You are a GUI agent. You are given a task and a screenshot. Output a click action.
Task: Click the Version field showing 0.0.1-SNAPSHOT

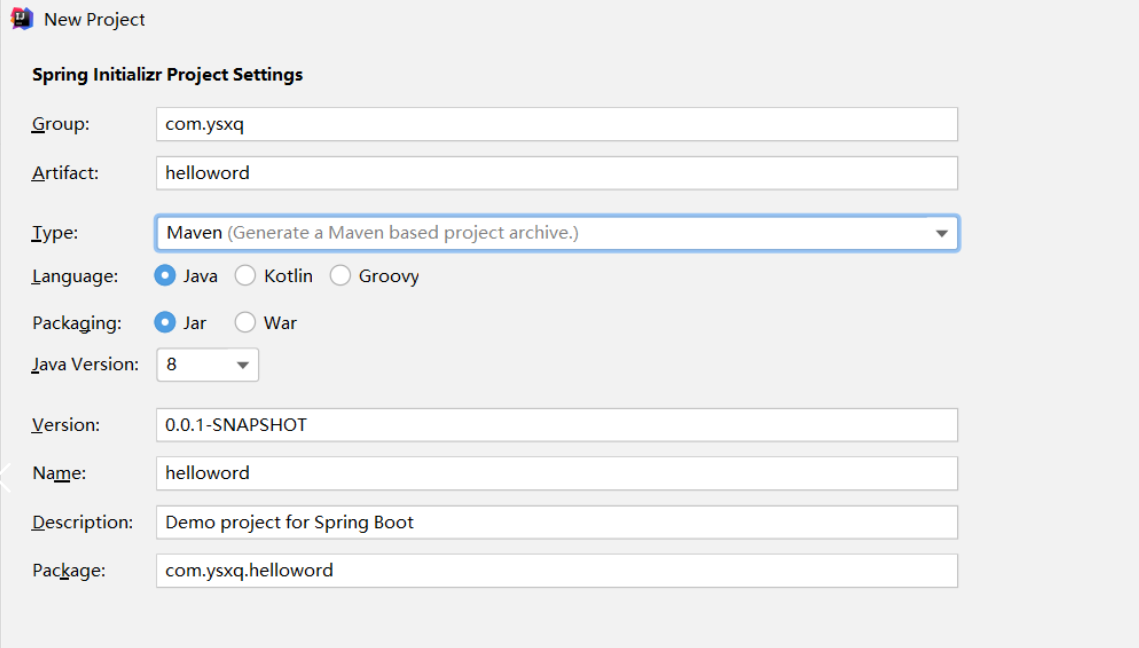point(556,425)
